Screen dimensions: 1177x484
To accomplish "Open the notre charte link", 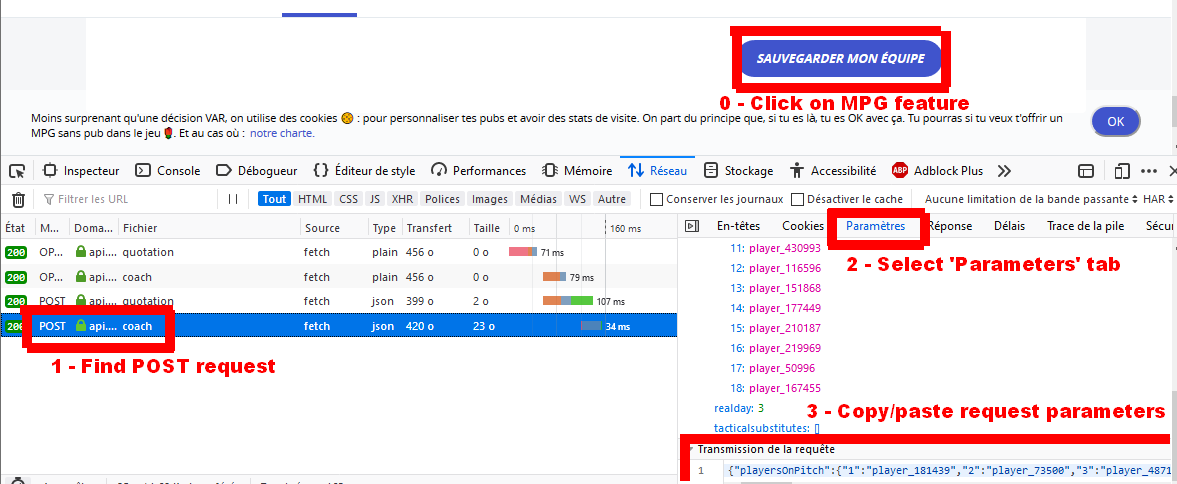I will pyautogui.click(x=281, y=134).
